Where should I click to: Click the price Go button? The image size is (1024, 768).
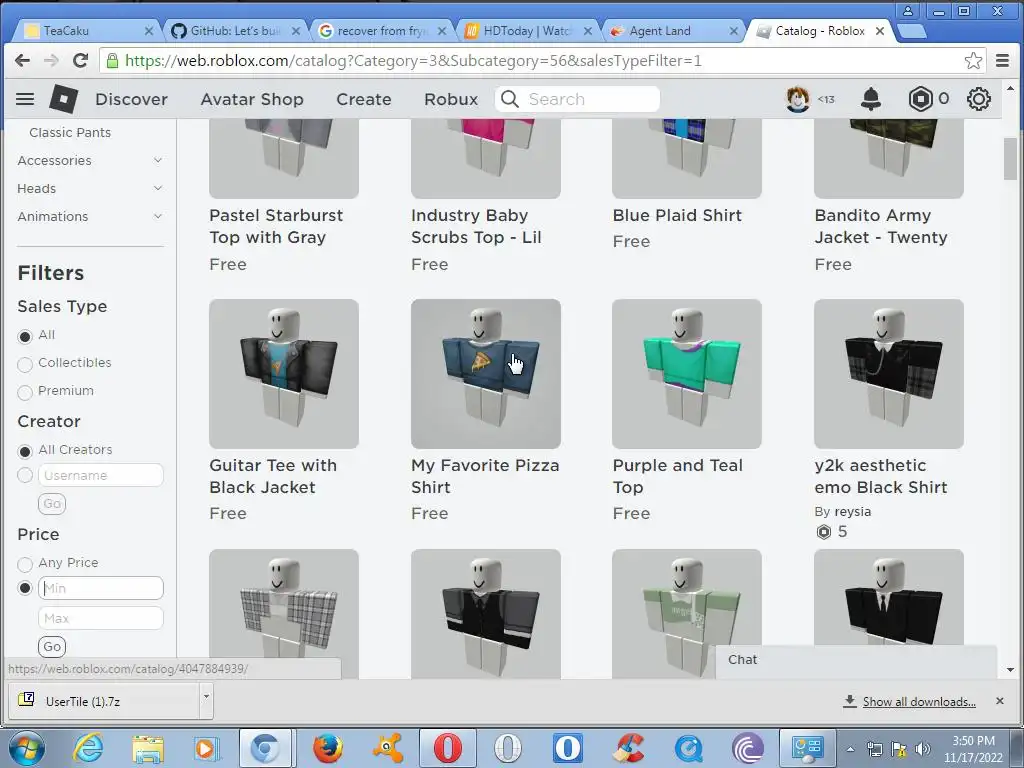point(52,647)
